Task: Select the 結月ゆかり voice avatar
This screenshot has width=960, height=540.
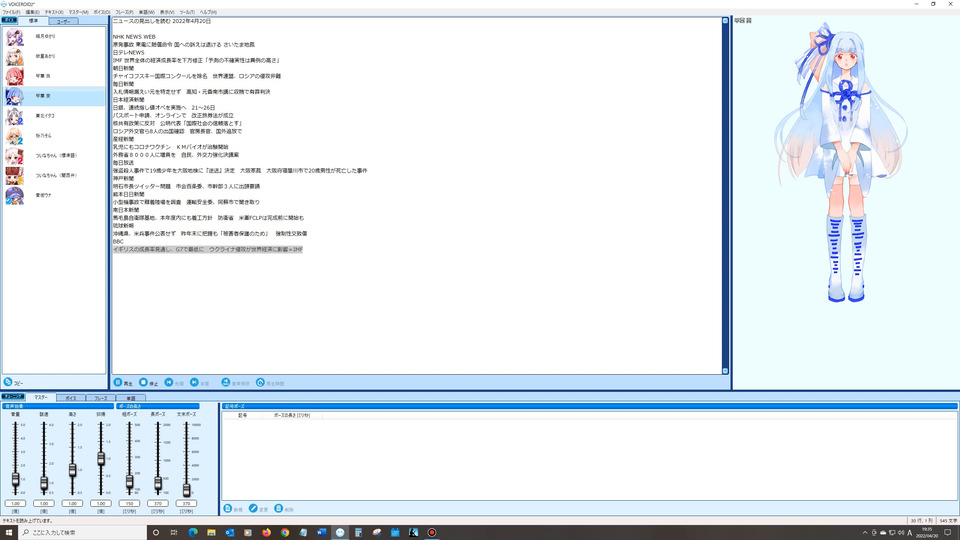Action: click(14, 37)
